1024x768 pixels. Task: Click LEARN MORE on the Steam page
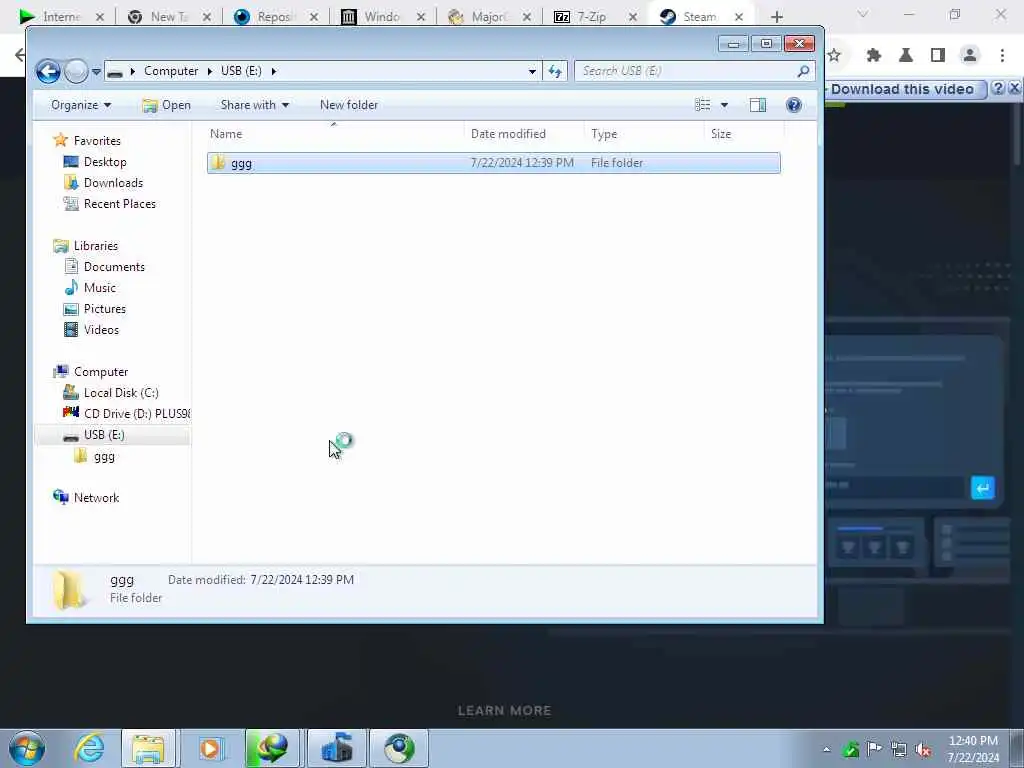click(504, 711)
